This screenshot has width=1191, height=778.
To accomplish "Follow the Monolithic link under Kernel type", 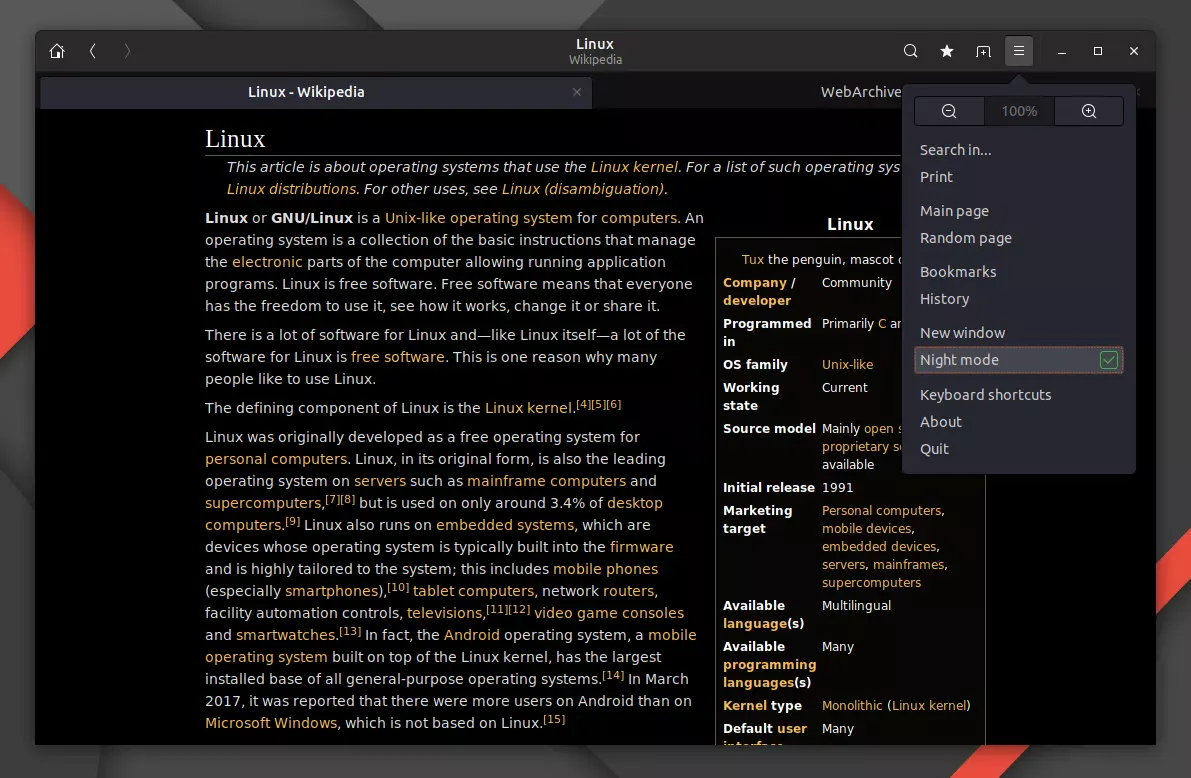I will [x=852, y=706].
